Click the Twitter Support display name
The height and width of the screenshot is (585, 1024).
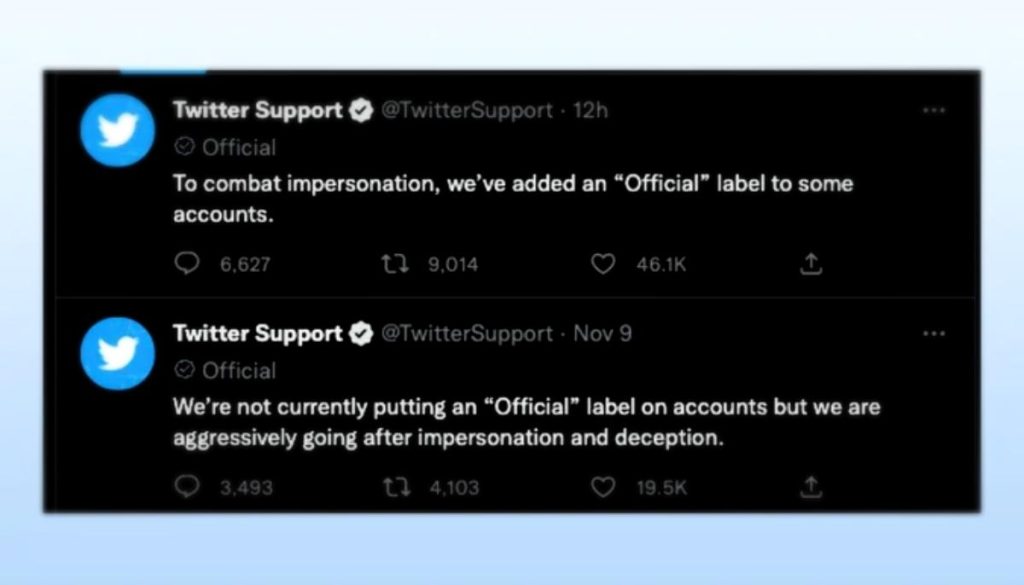coord(258,110)
